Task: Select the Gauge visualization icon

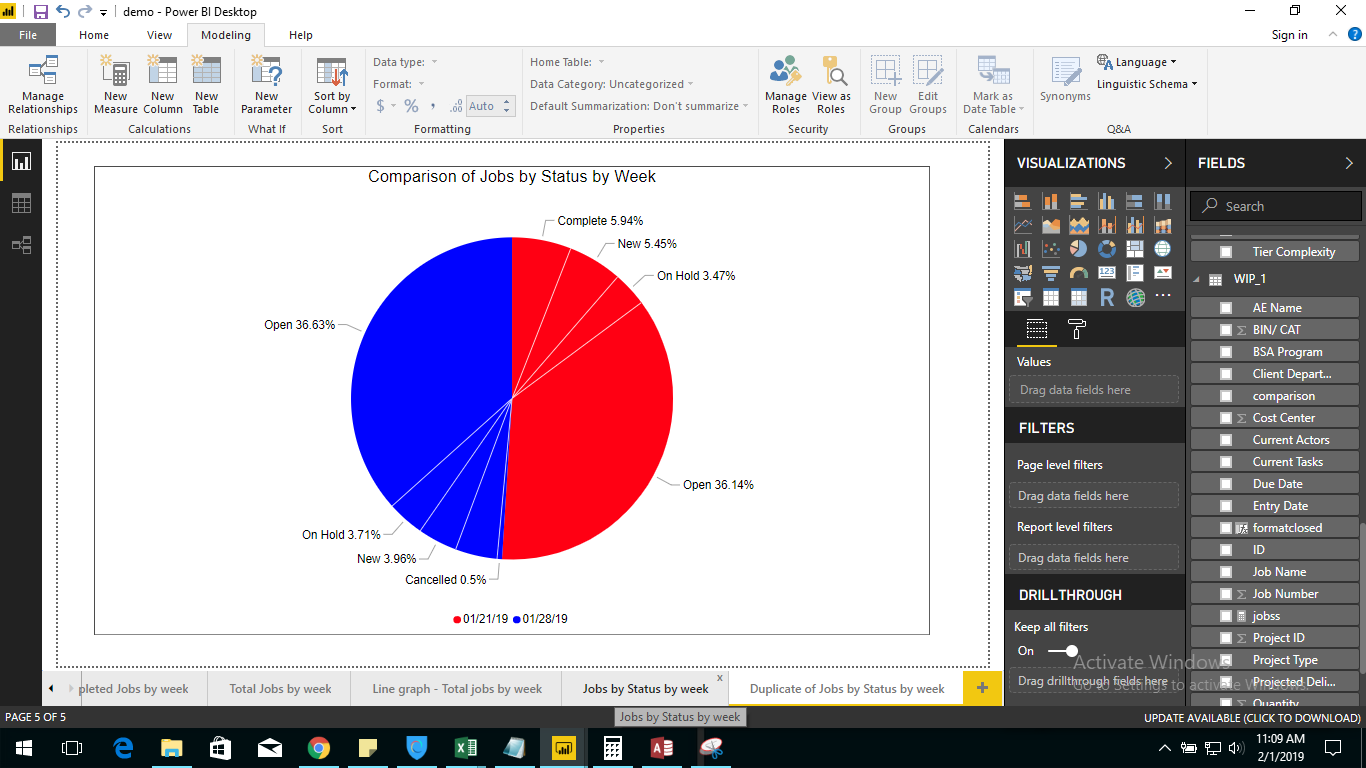Action: [x=1079, y=273]
